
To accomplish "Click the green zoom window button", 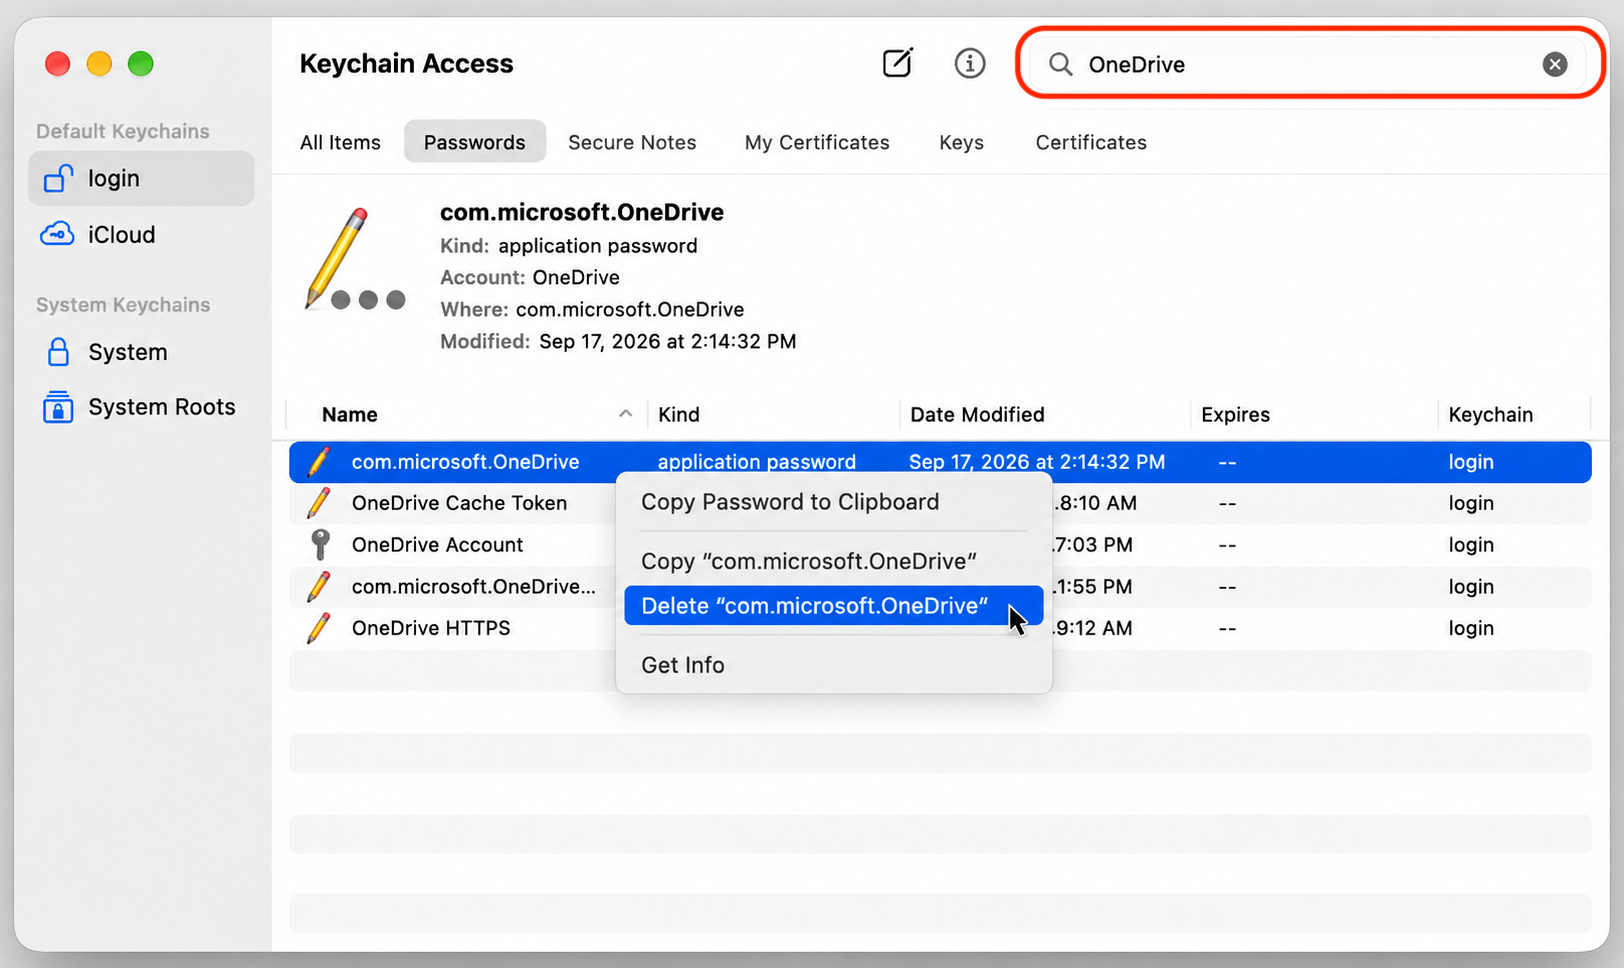I will pos(141,64).
